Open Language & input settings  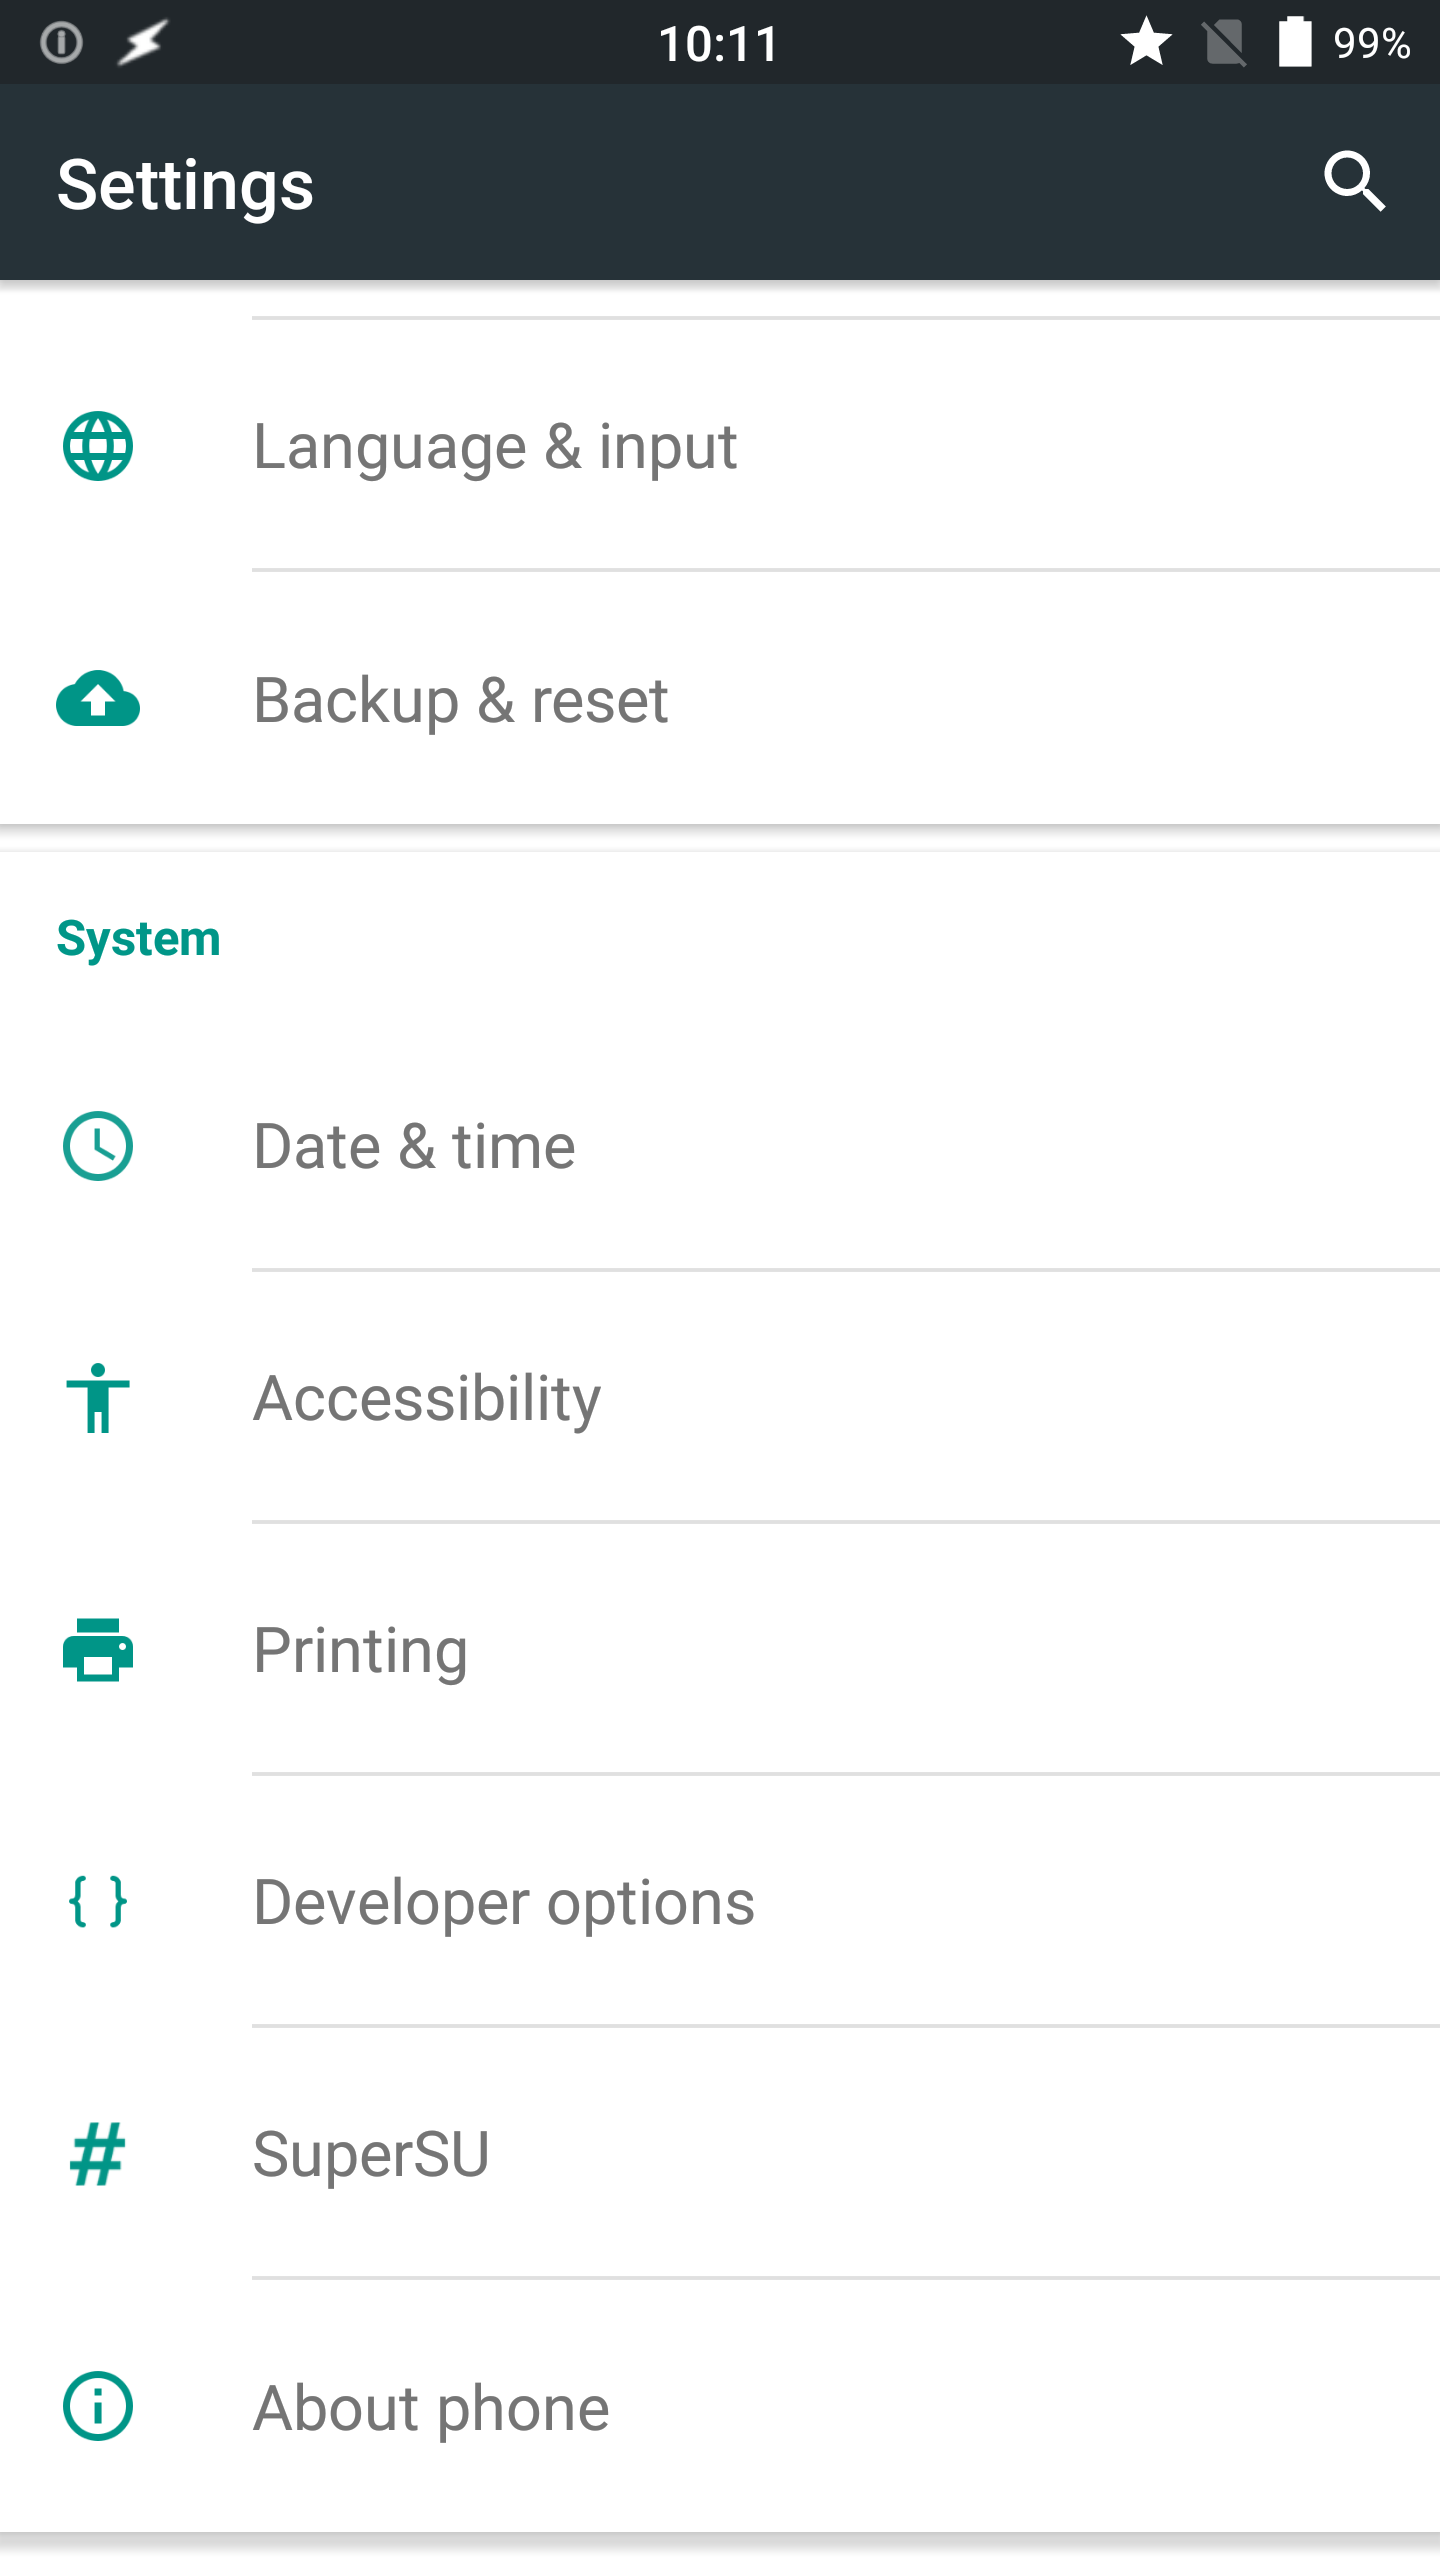point(720,446)
